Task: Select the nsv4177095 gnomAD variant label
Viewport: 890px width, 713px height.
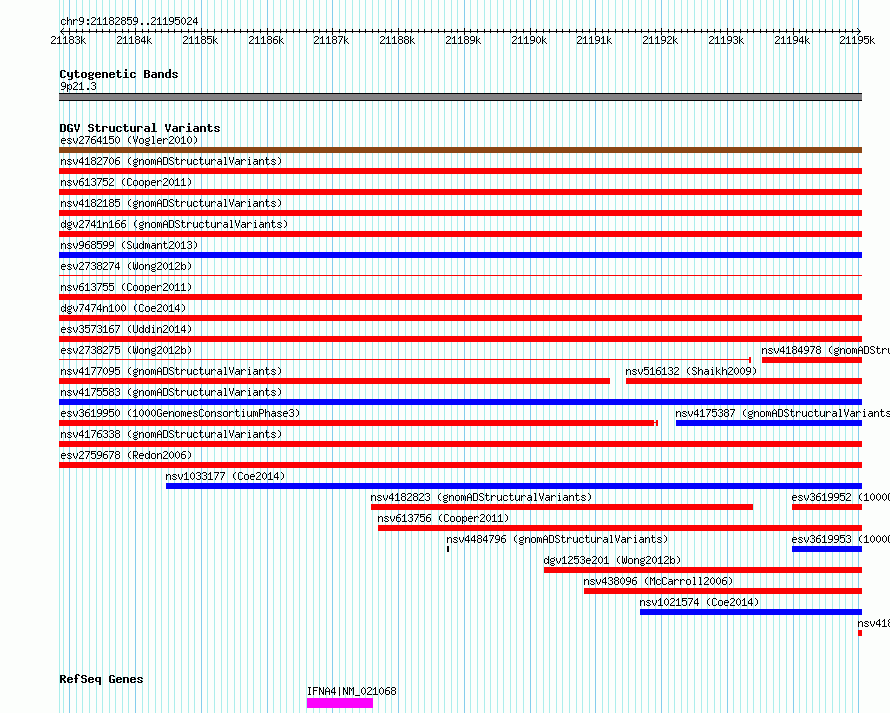Action: pyautogui.click(x=171, y=371)
